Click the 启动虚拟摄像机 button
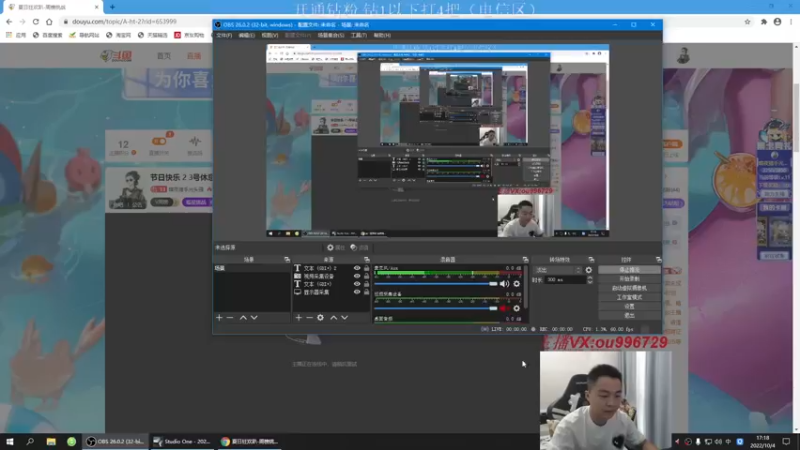Screen dimensions: 800x450 click(x=629, y=288)
